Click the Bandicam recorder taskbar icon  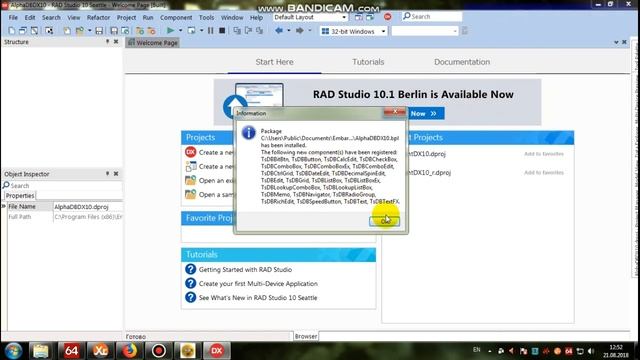coord(159,351)
